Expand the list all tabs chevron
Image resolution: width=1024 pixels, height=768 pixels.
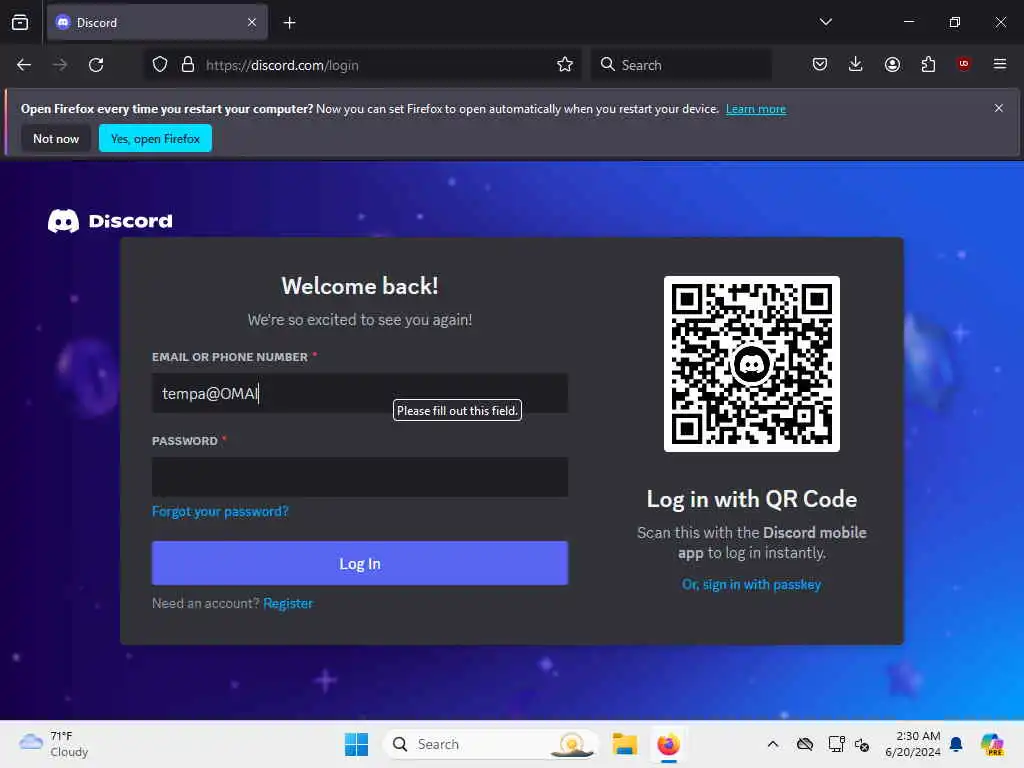coord(825,22)
